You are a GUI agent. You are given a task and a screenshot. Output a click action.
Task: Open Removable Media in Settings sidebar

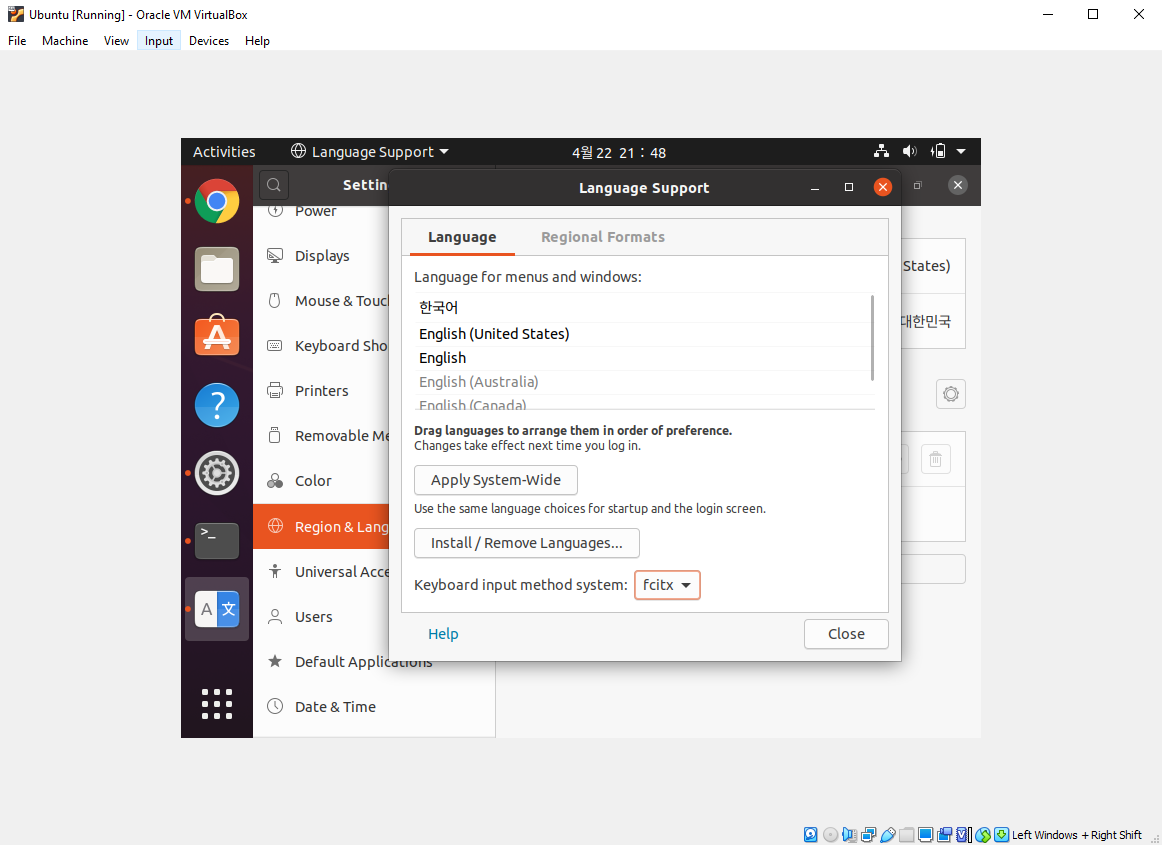click(322, 436)
